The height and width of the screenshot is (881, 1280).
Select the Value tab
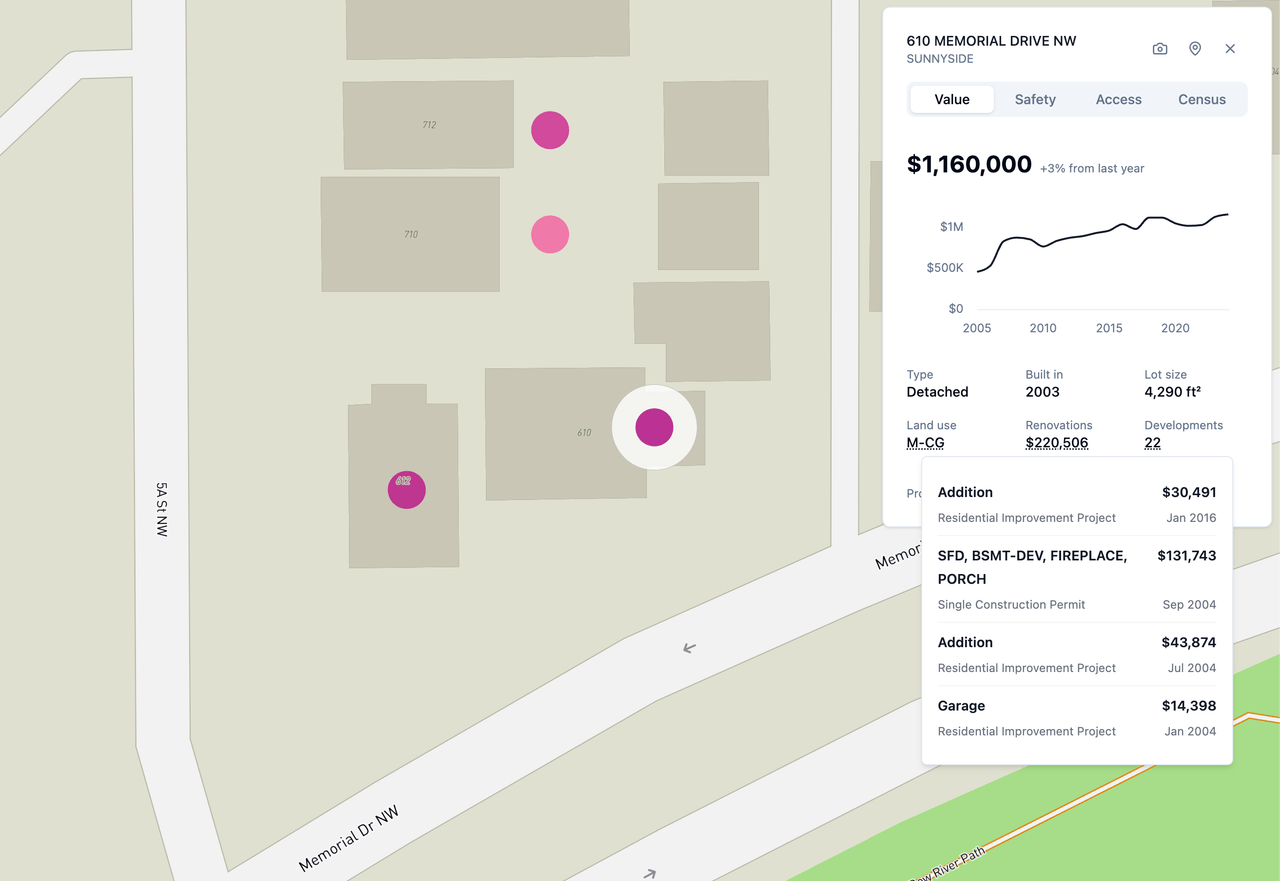[x=951, y=99]
